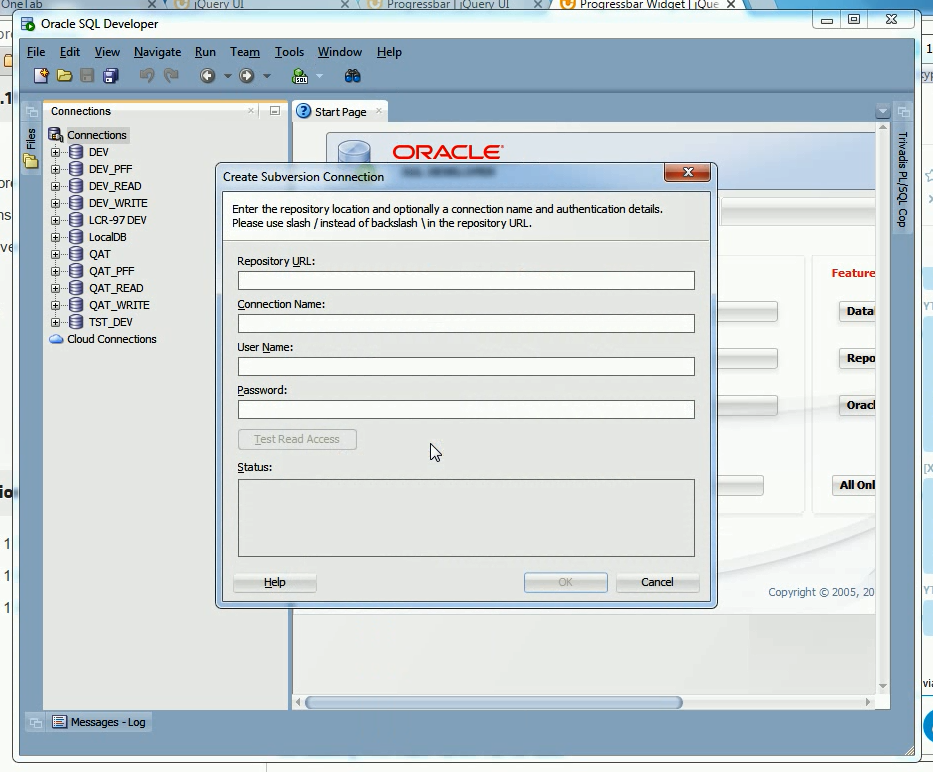This screenshot has width=933, height=772.
Task: Open the Navigate menu
Action: tap(157, 52)
